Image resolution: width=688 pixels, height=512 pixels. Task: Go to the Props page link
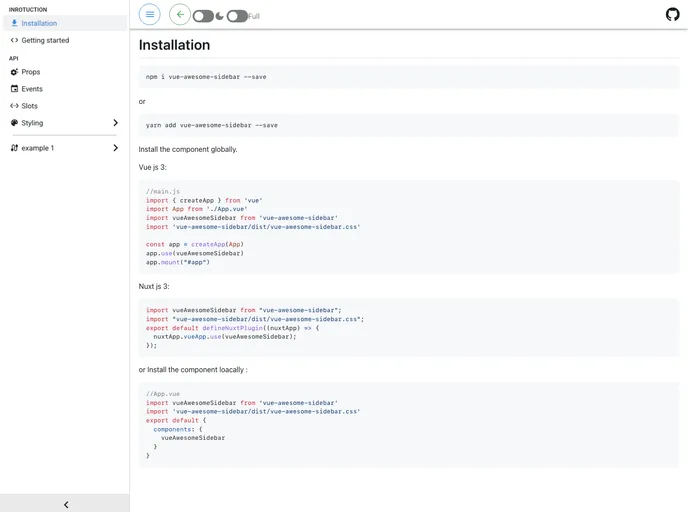(x=31, y=72)
